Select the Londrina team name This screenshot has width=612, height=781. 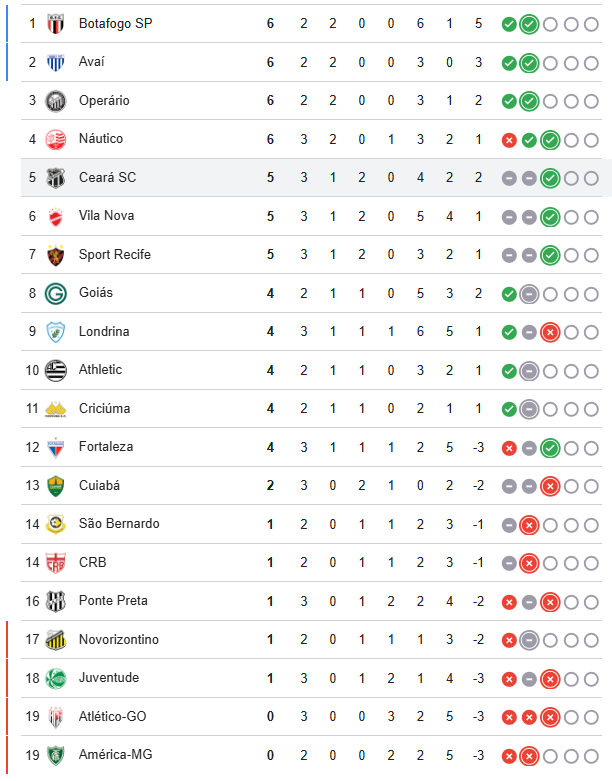tap(104, 332)
